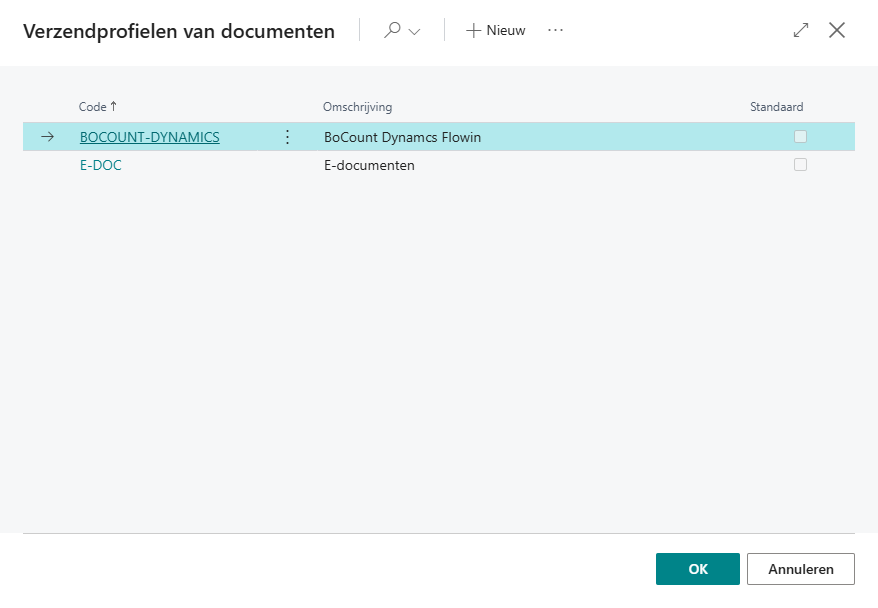
Task: Sort by the Code column header
Action: 92,106
